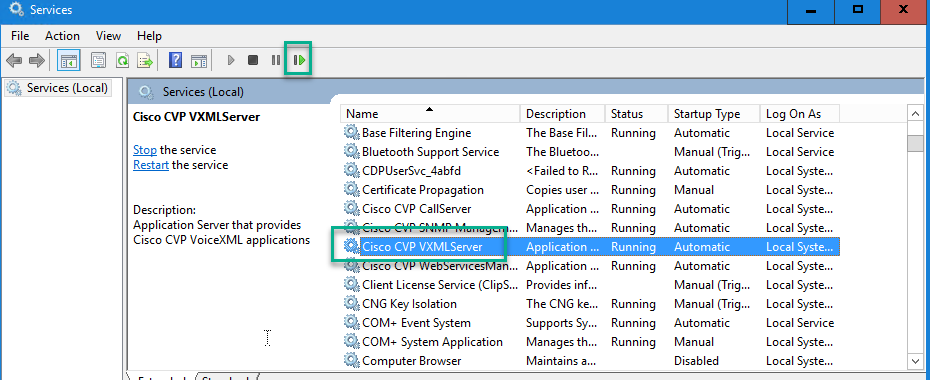930x380 pixels.
Task: Click the vertical scrollbar thumb
Action: pyautogui.click(x=916, y=143)
